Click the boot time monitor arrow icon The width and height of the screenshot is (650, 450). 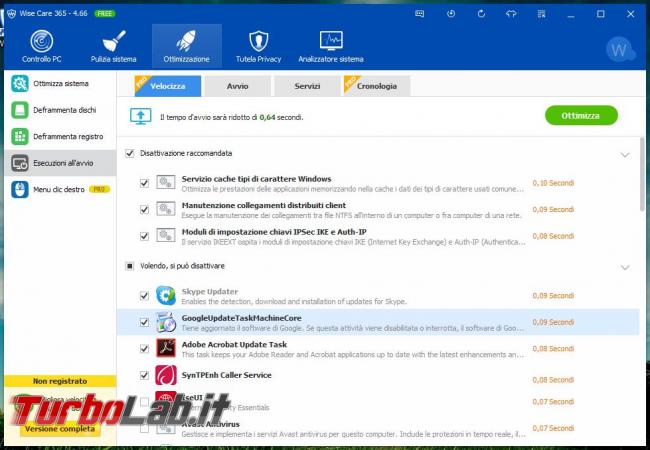[141, 116]
